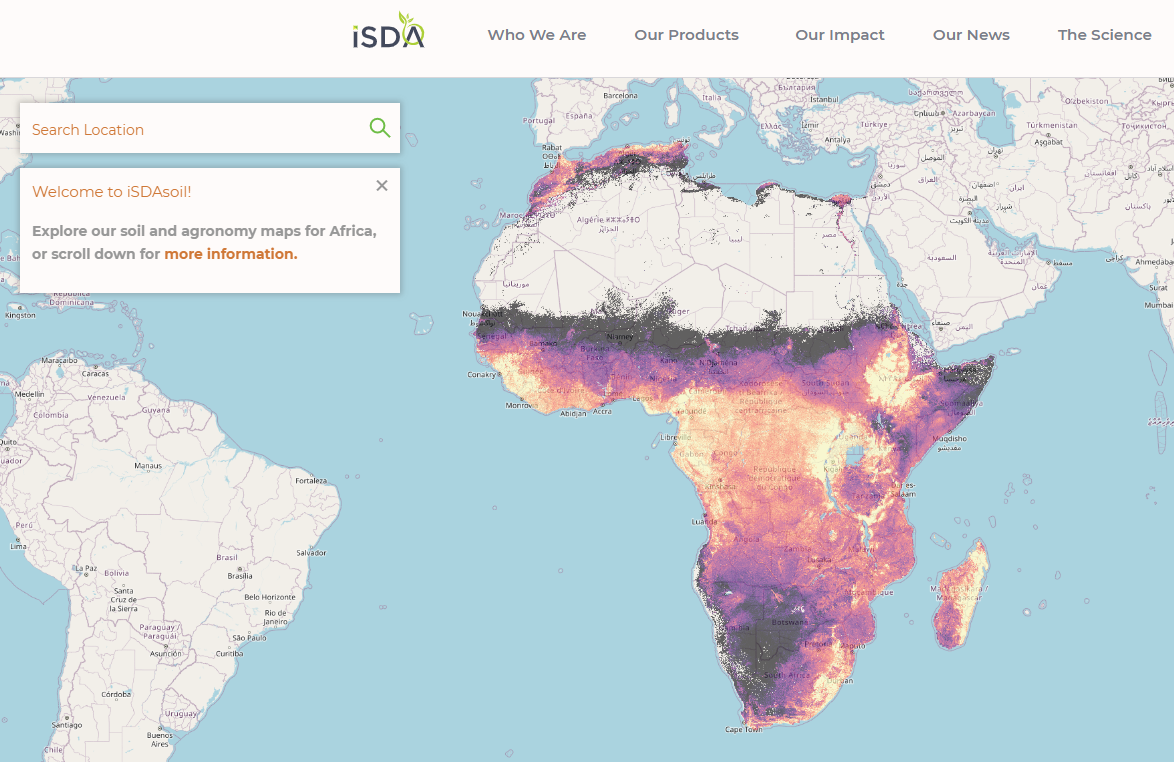Open the Our Products menu
This screenshot has width=1174, height=762.
[x=686, y=35]
